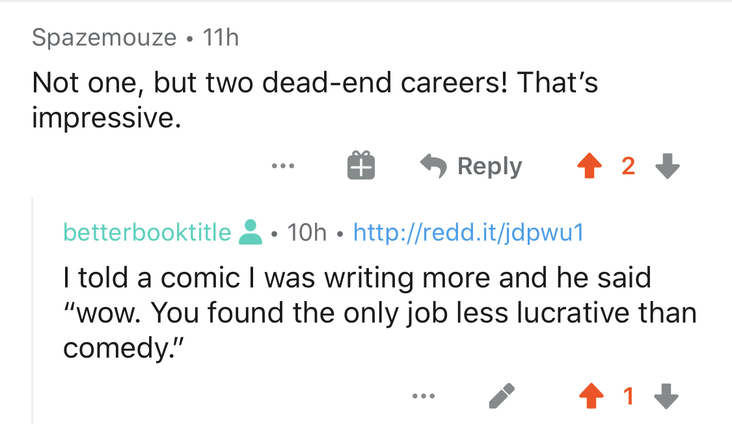View the betterbooktitle user profile
The height and width of the screenshot is (424, 732).
pyautogui.click(x=147, y=232)
